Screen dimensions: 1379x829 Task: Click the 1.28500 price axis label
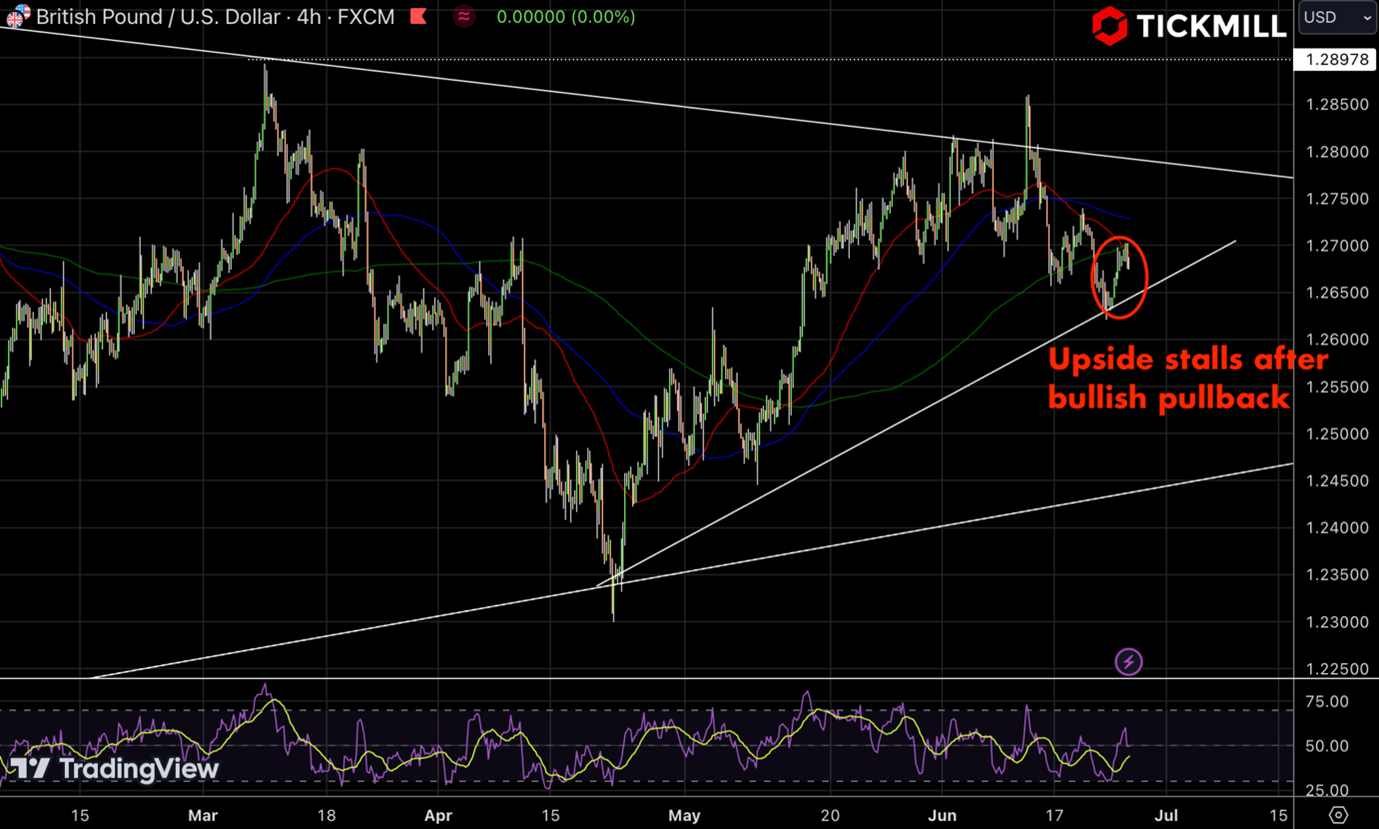click(1337, 105)
